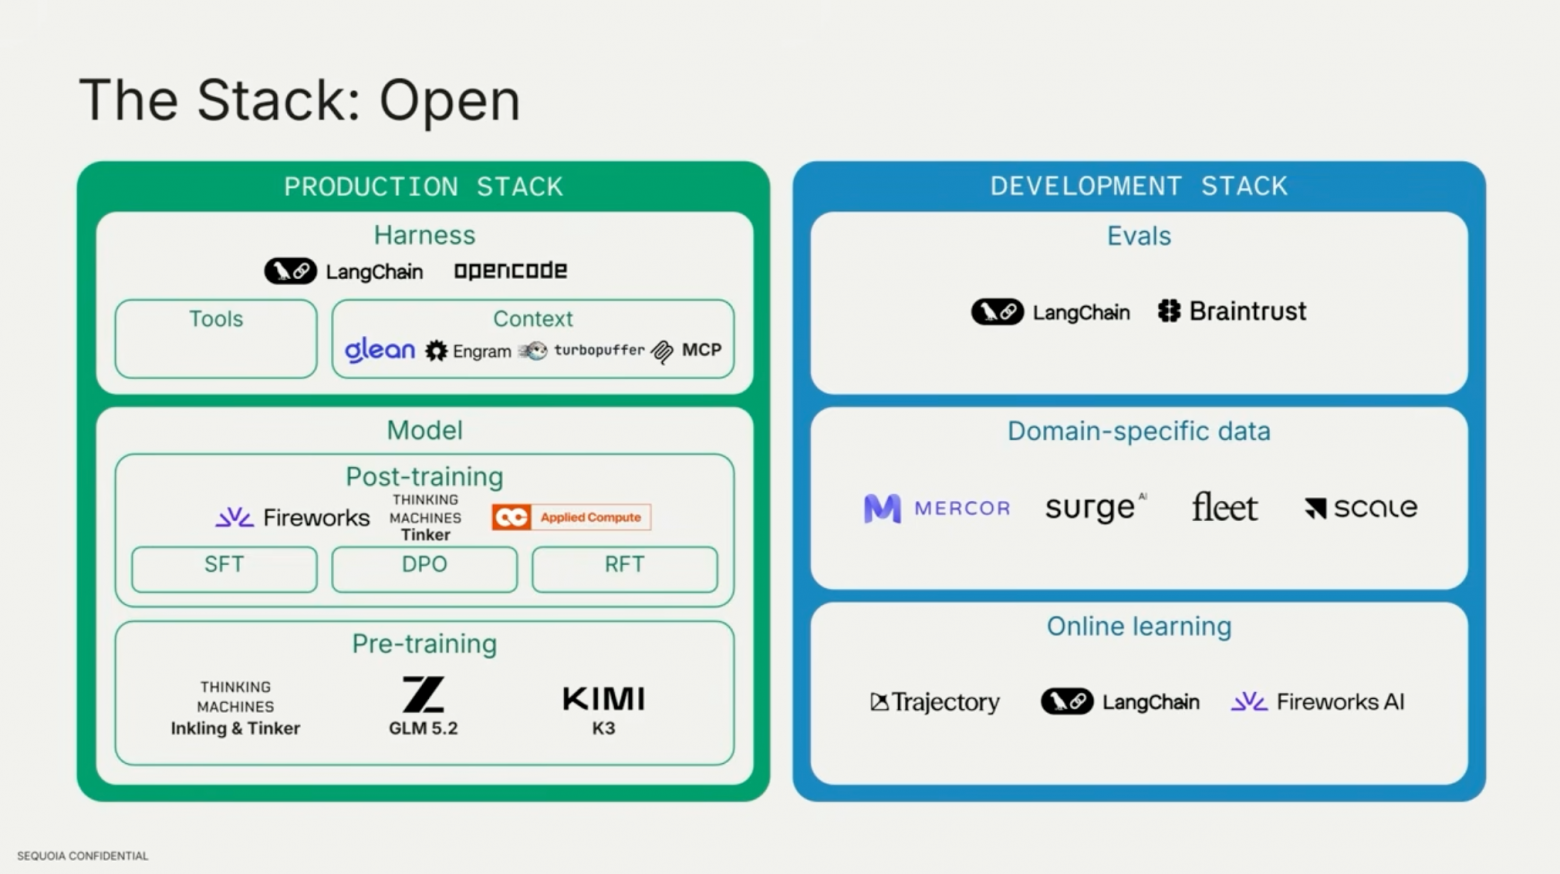
Task: Select the turbopuffer pufferfish icon
Action: tap(533, 350)
